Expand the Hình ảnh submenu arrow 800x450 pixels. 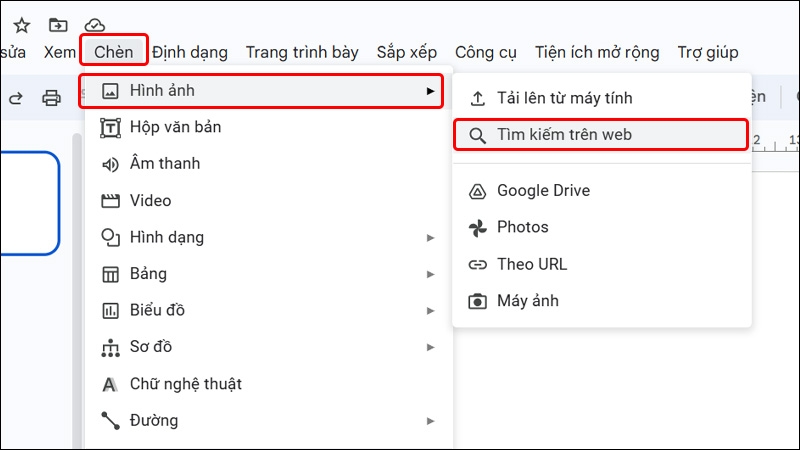click(x=431, y=91)
